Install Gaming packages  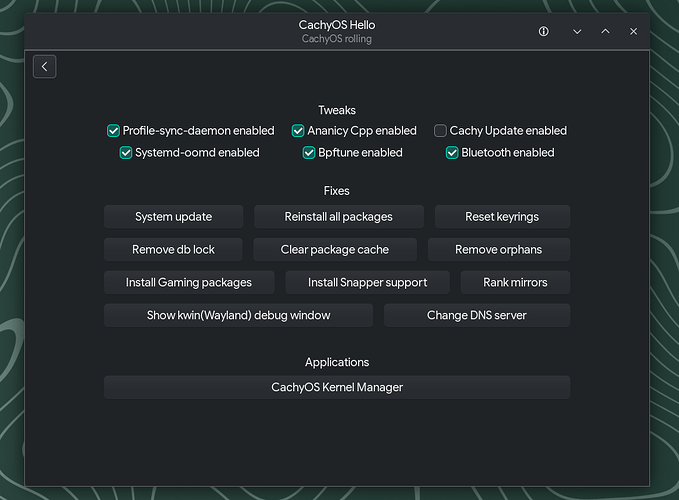point(188,282)
